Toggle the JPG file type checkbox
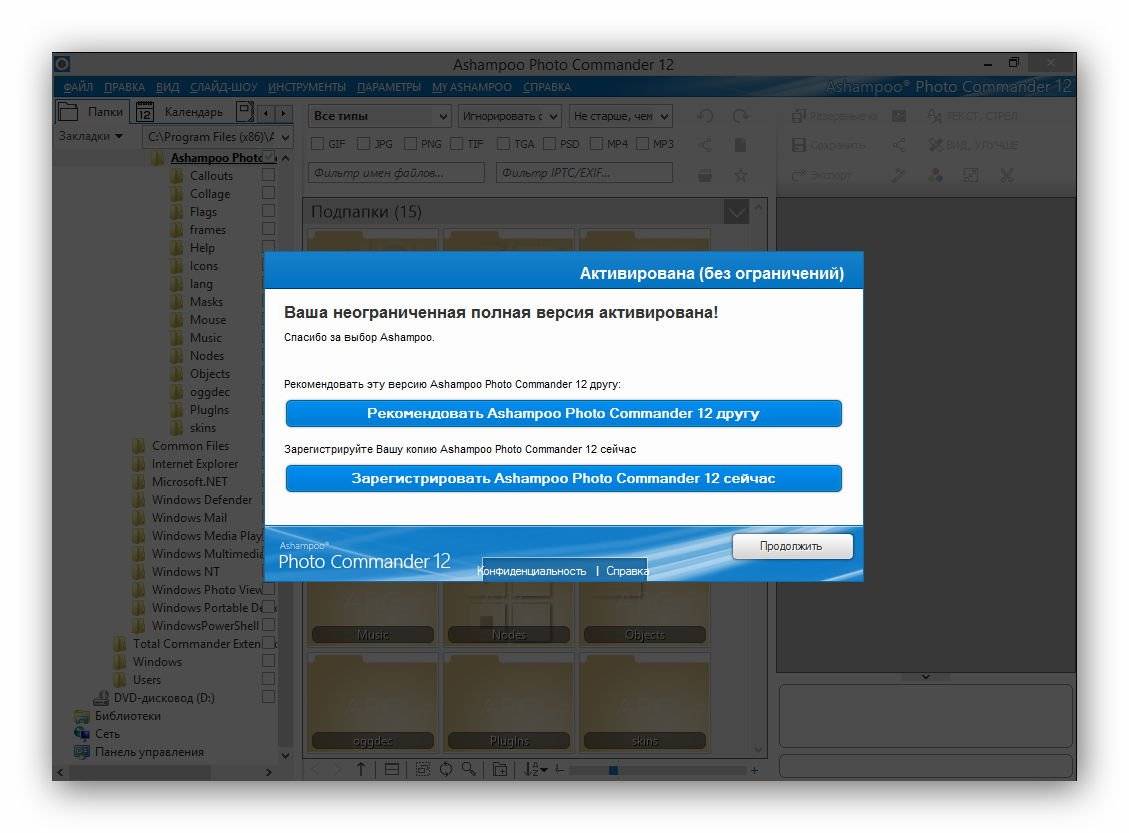Viewport: 1129px width, 833px height. (x=364, y=144)
